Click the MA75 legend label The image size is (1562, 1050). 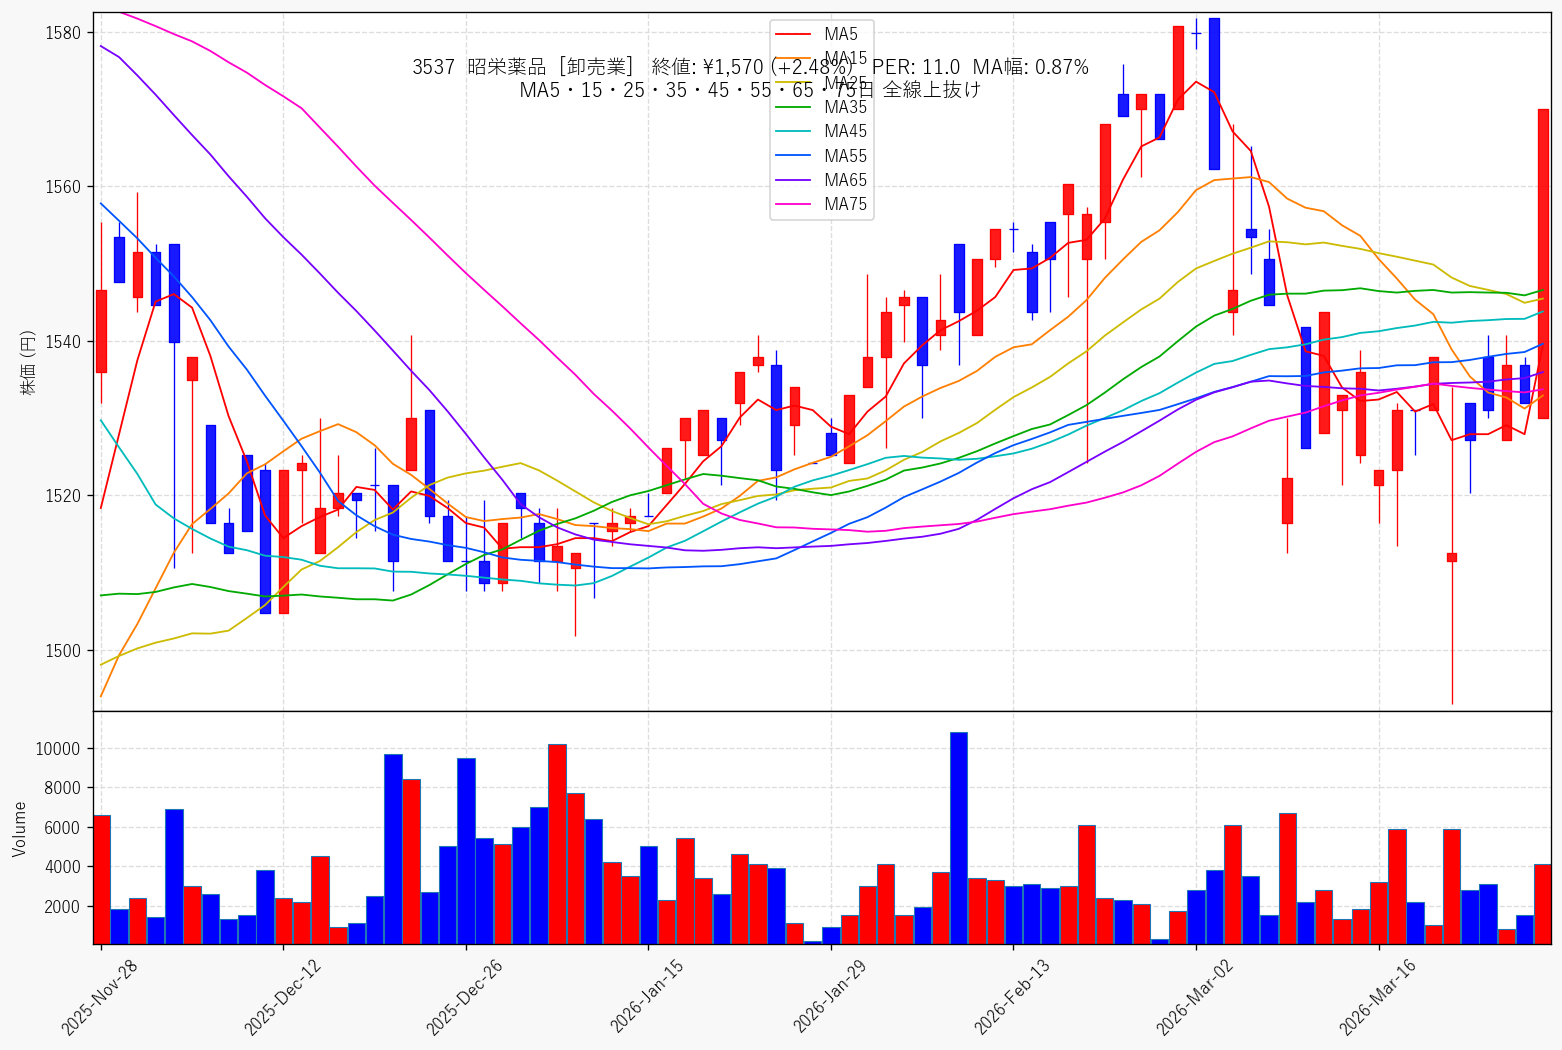click(x=846, y=204)
